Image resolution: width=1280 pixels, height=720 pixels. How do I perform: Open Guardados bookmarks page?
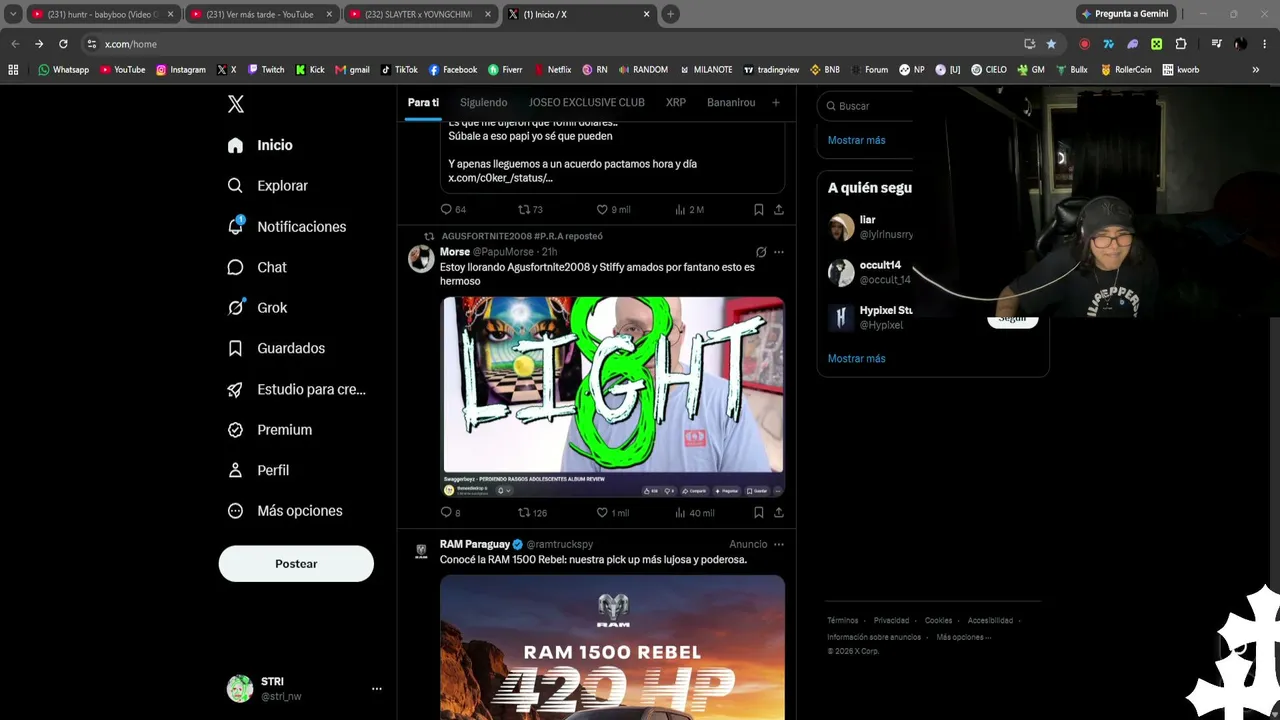276,348
